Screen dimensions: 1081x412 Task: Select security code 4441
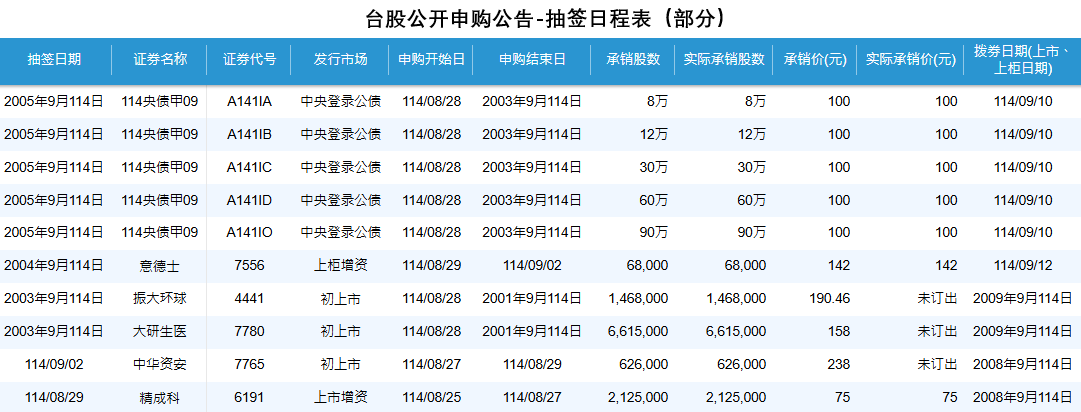point(250,299)
